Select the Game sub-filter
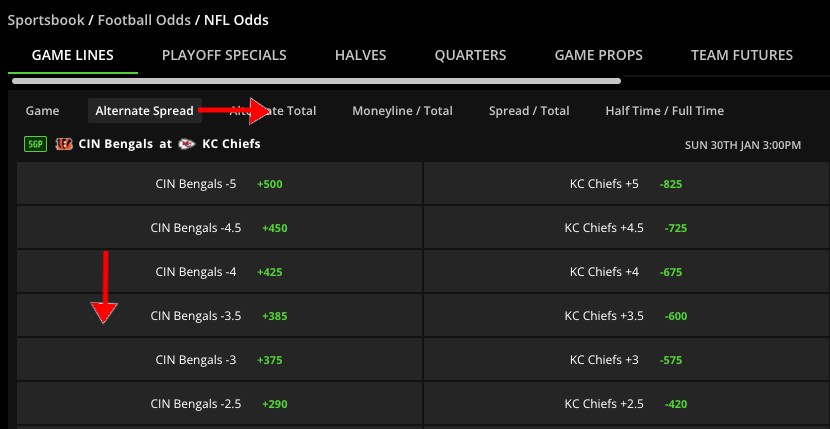 [42, 111]
